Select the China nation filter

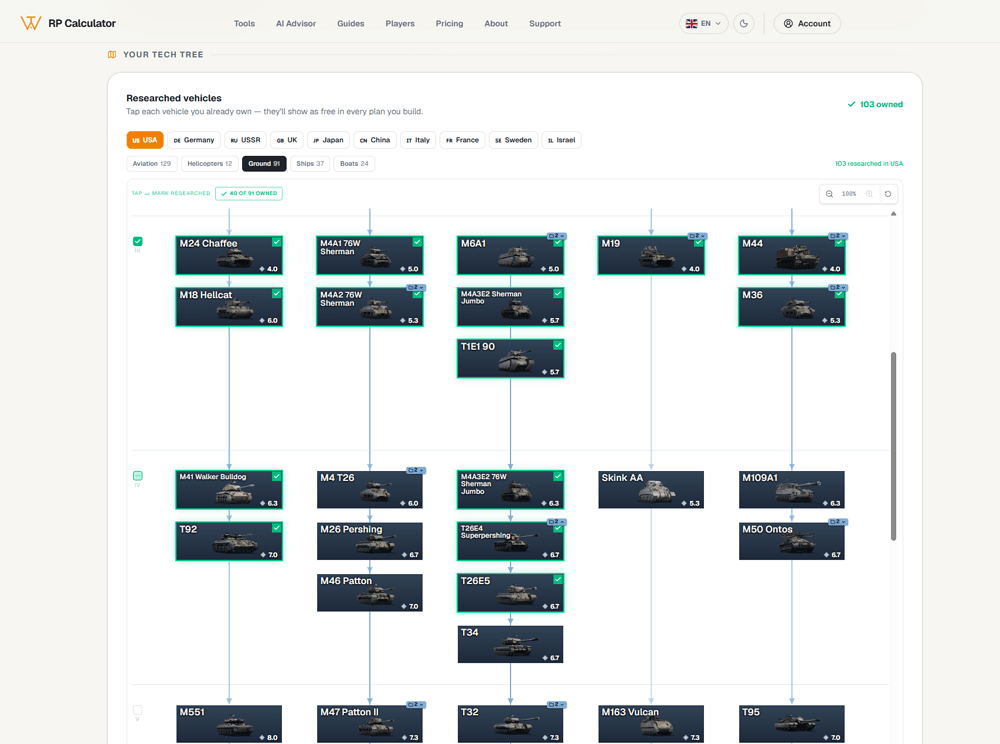[x=375, y=140]
